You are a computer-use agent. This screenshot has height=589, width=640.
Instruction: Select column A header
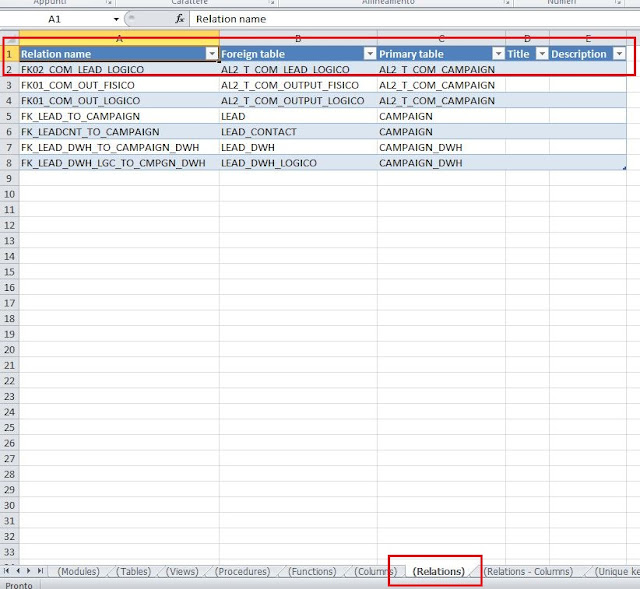point(119,40)
